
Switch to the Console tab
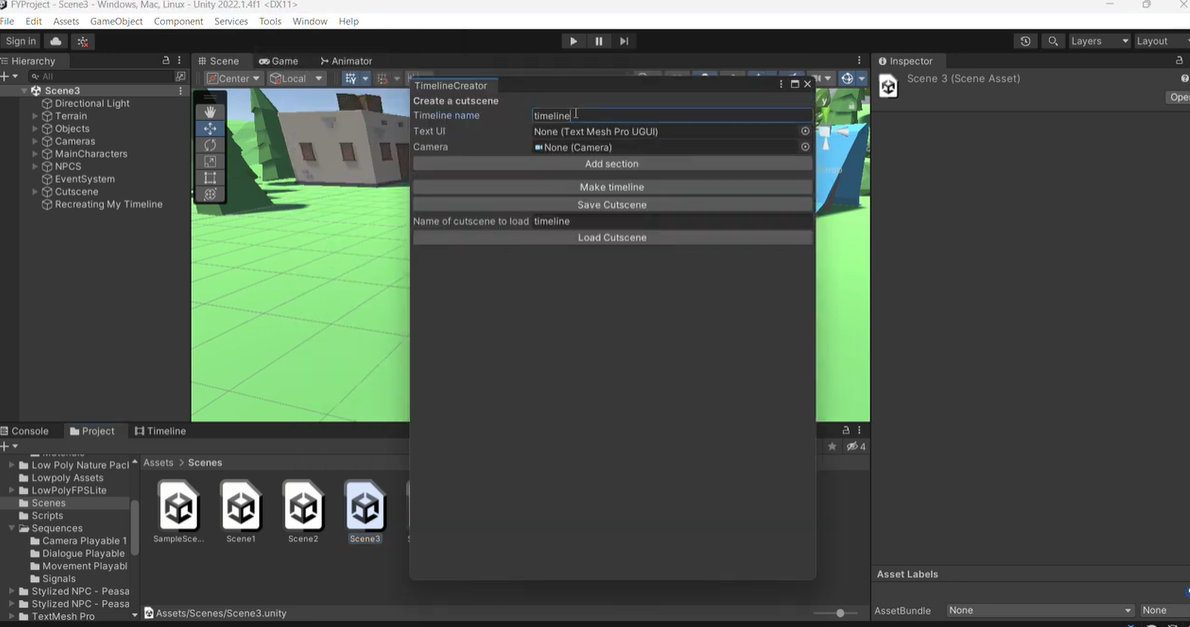[x=24, y=430]
